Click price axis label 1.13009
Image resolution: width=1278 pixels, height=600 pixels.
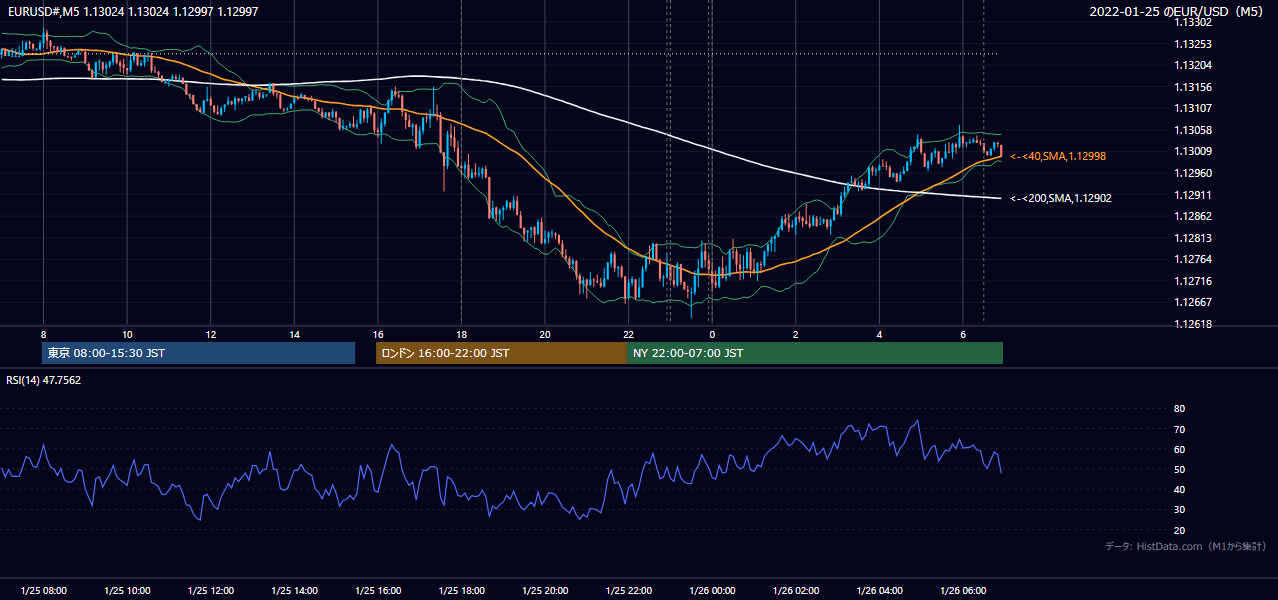[x=1193, y=151]
